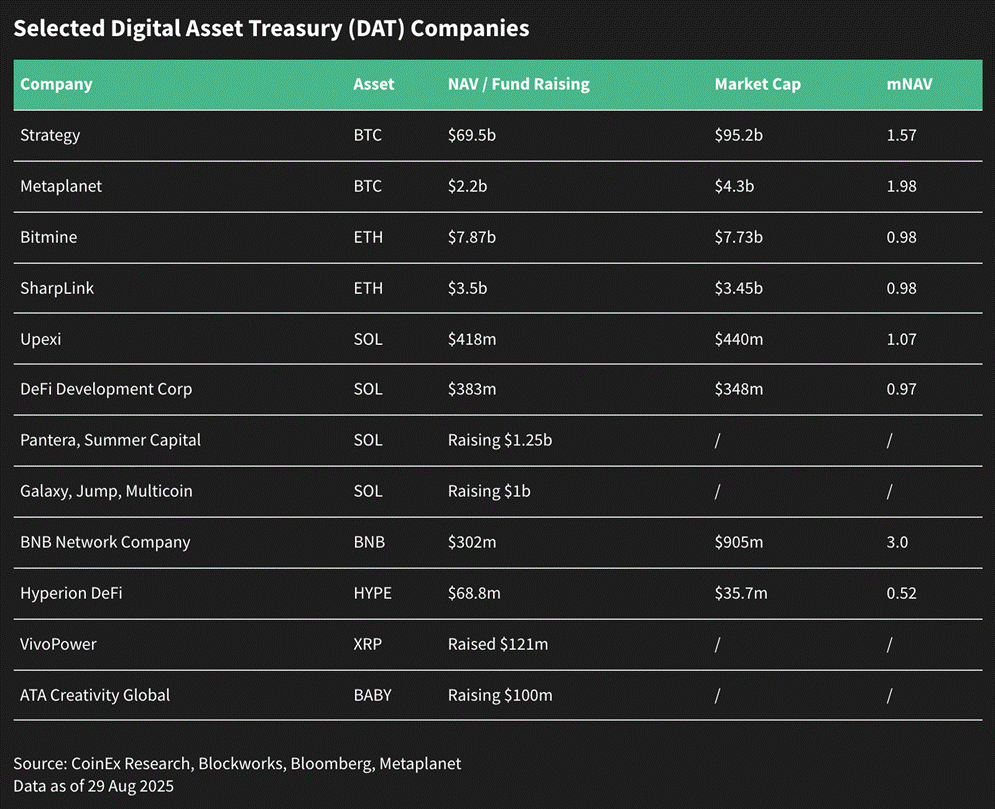Click the SharpLink row name
This screenshot has height=809, width=995.
[56, 288]
